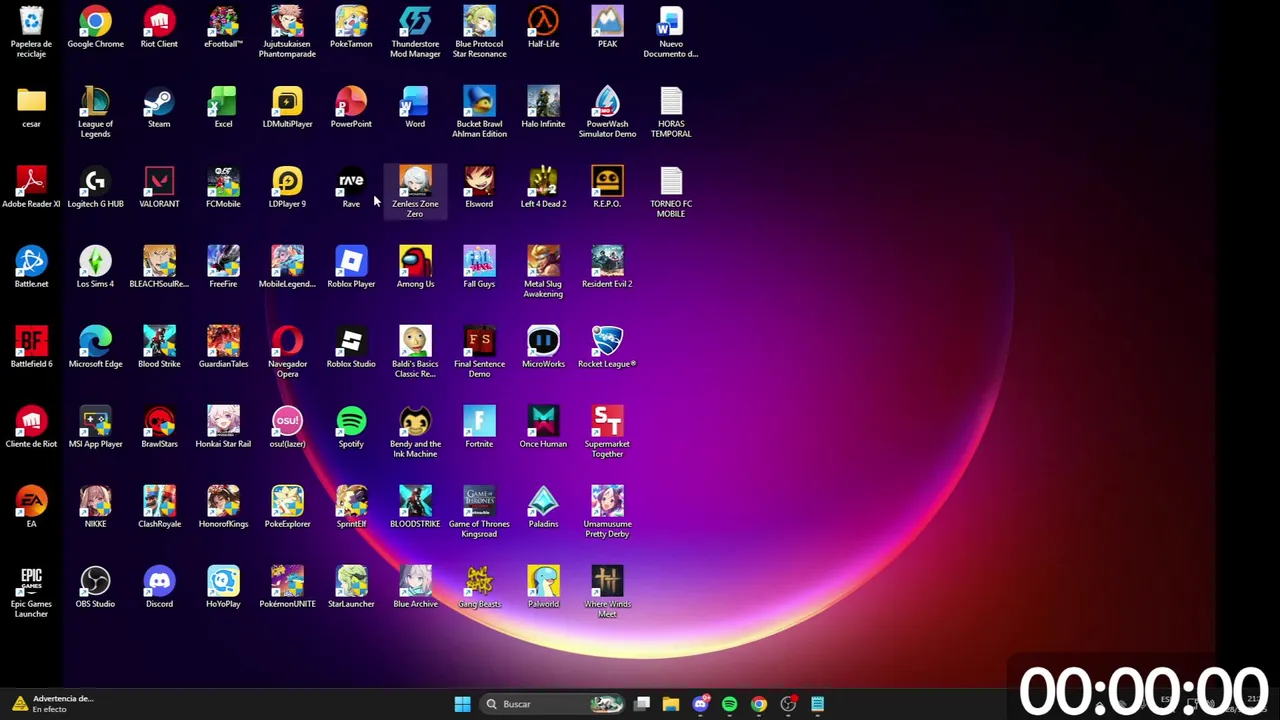Open Task View from the taskbar

[x=642, y=704]
